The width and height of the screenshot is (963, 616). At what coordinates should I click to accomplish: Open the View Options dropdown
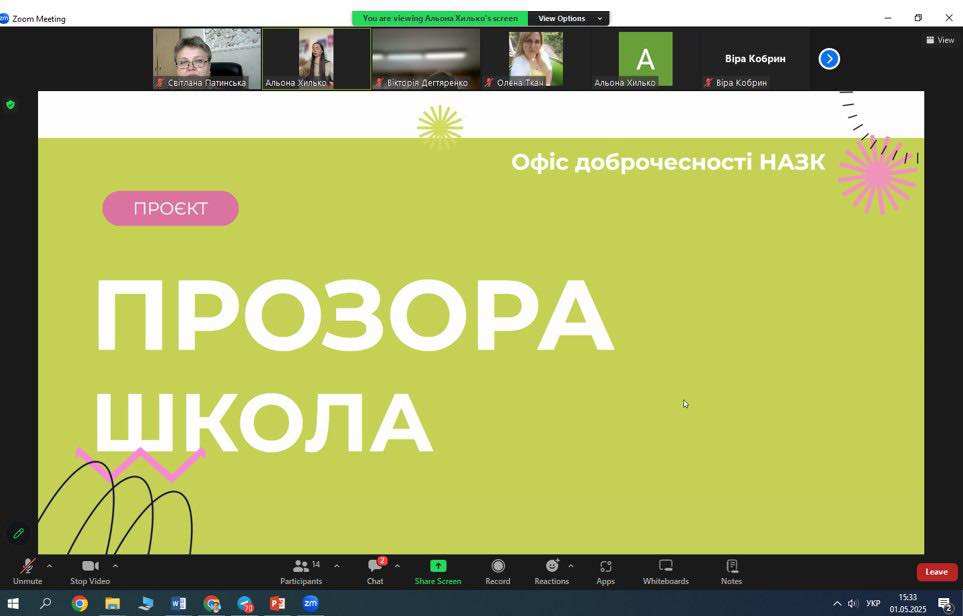pyautogui.click(x=570, y=18)
